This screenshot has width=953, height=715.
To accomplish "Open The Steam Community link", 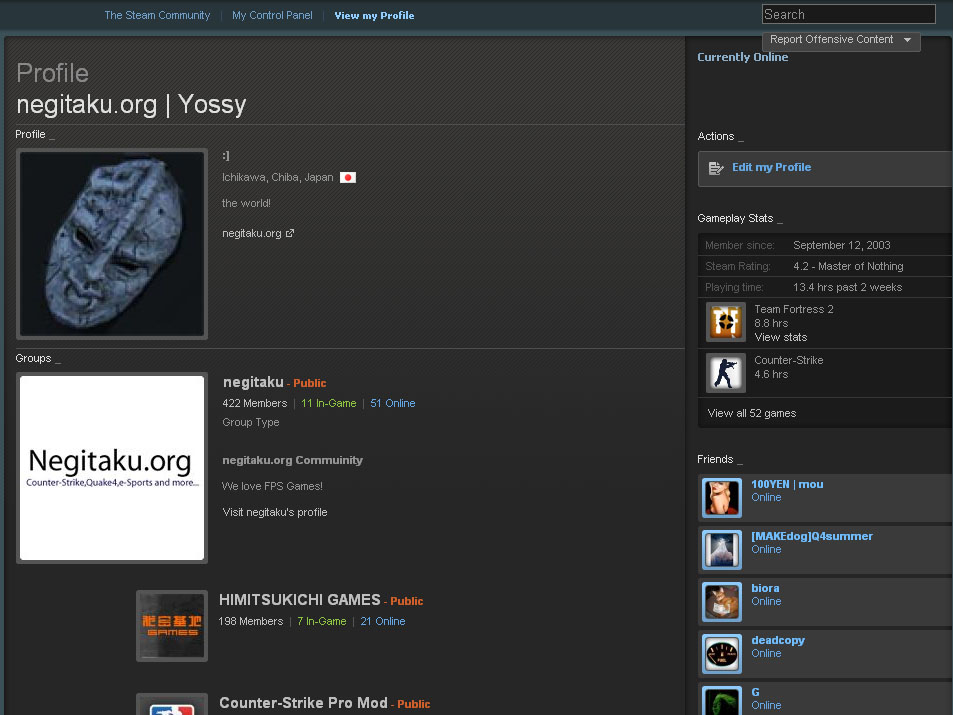I will tap(157, 15).
